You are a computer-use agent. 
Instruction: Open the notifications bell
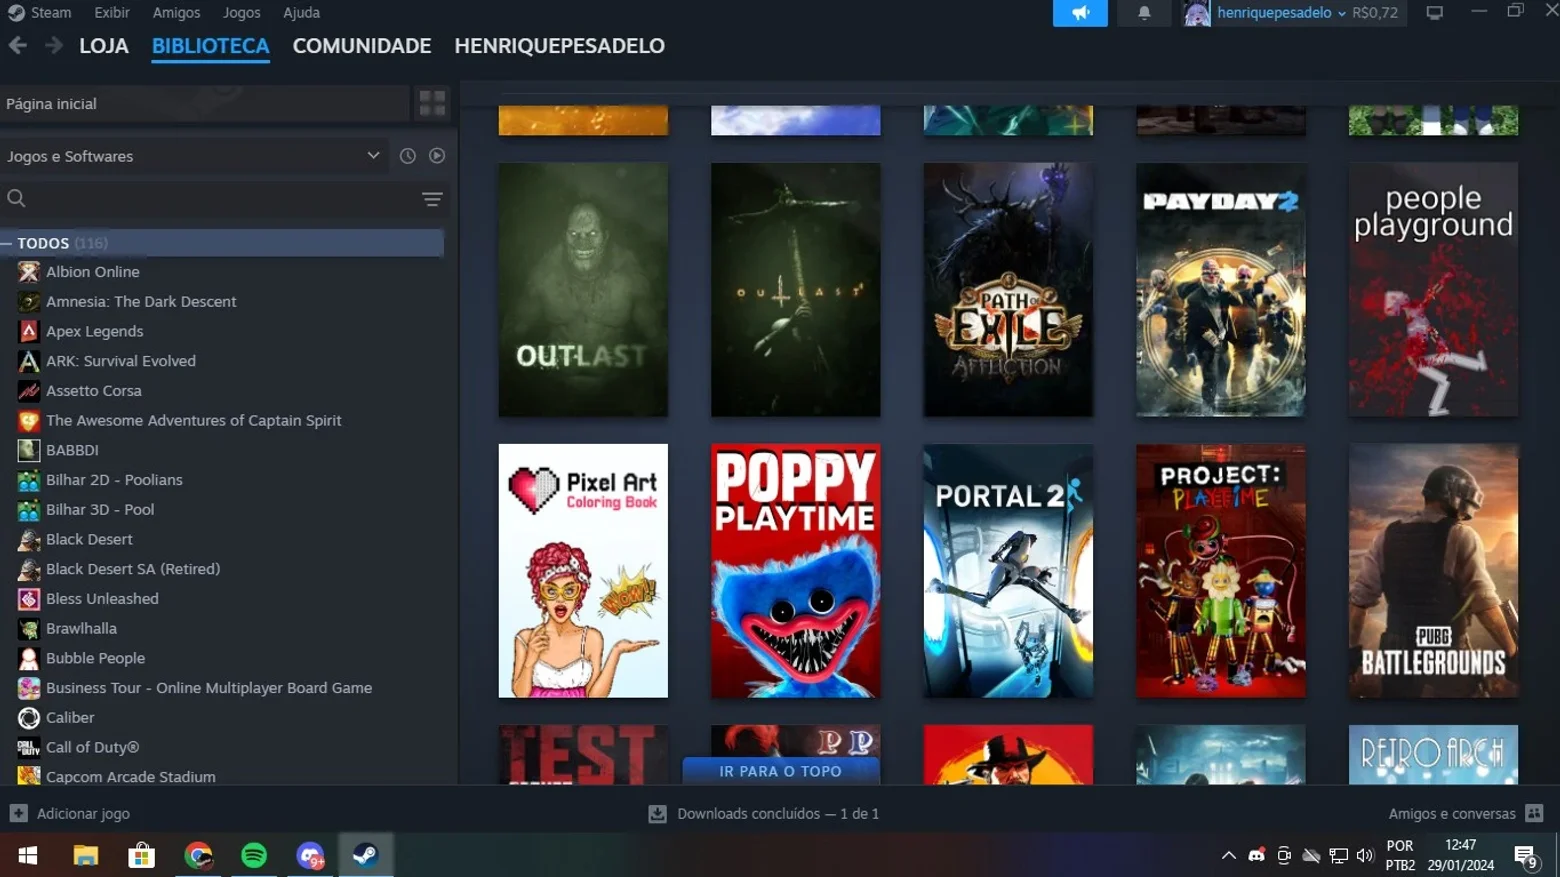pyautogui.click(x=1144, y=13)
